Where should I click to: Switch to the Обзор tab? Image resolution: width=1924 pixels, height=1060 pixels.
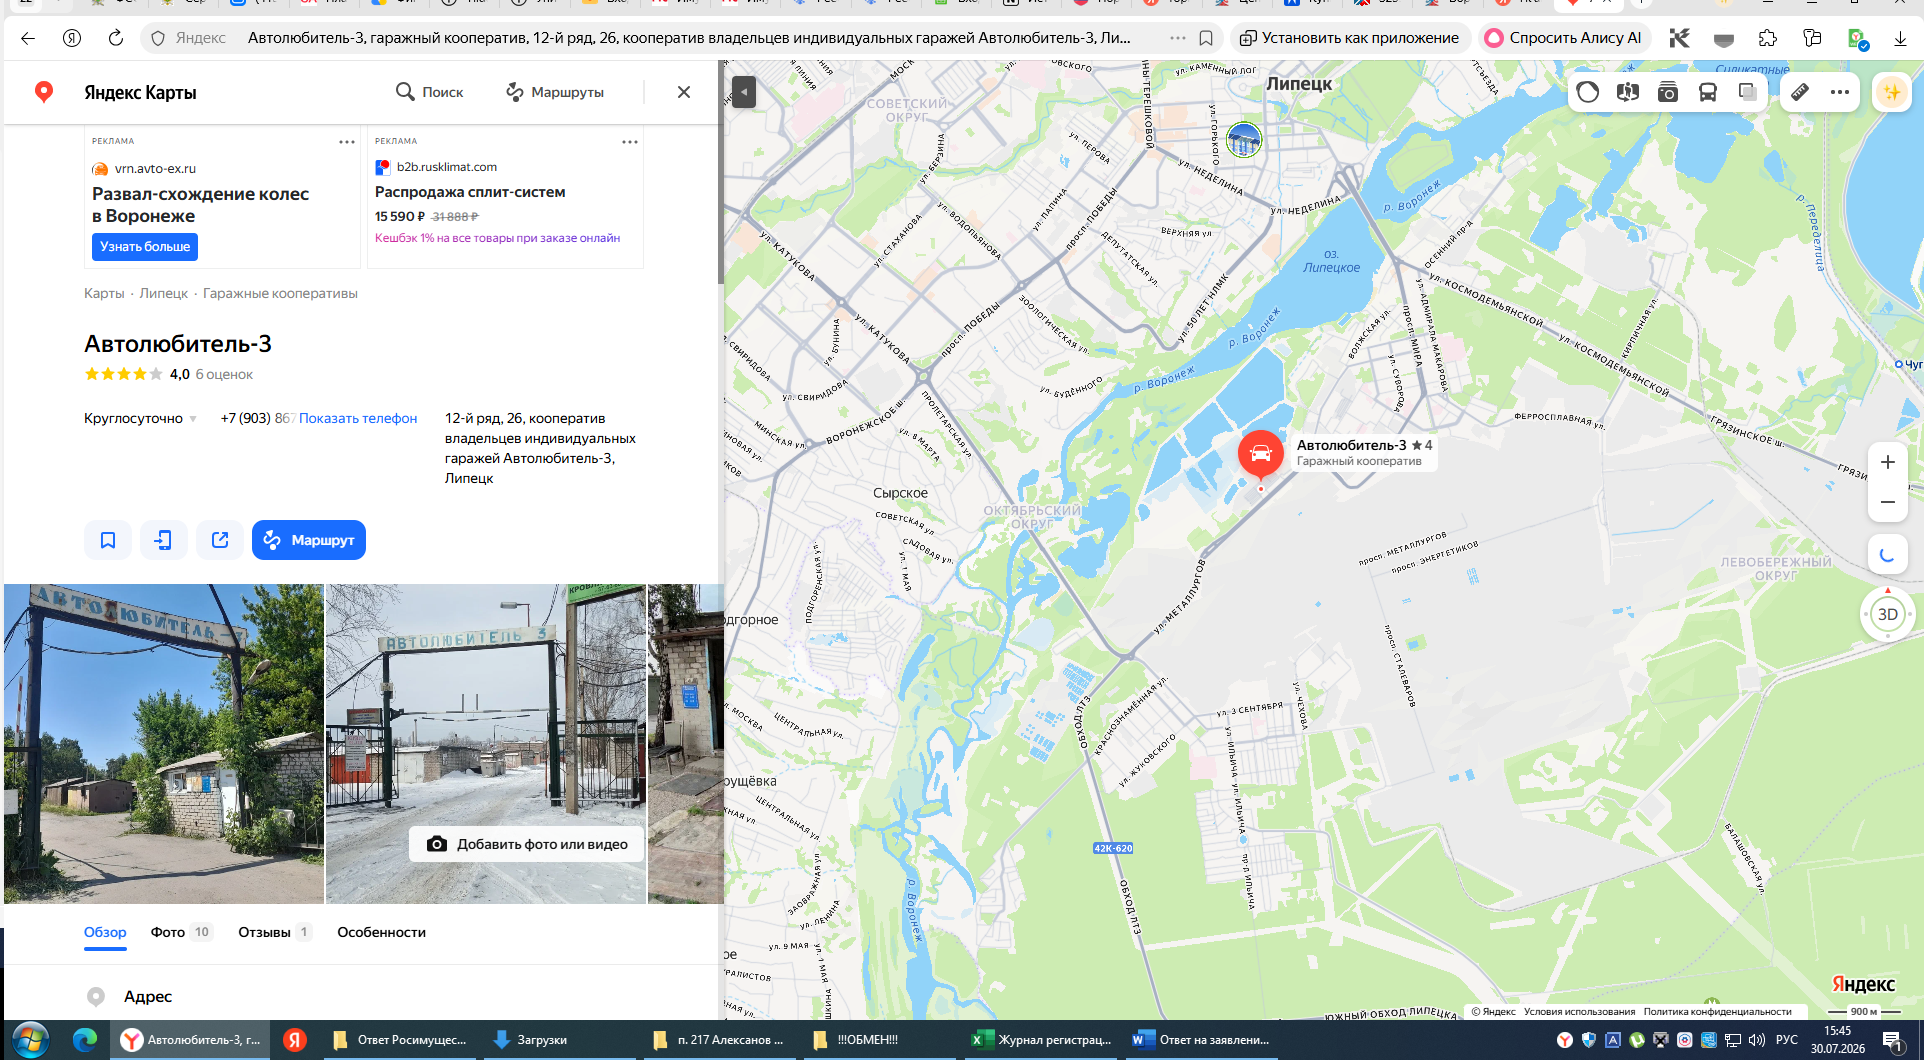(105, 932)
